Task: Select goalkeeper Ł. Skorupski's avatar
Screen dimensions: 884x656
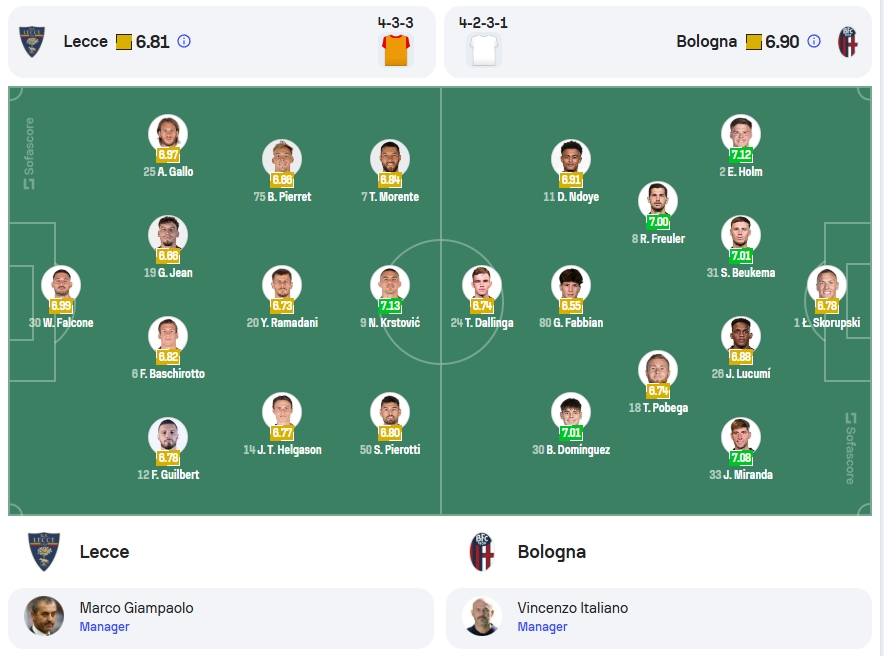Action: (826, 284)
